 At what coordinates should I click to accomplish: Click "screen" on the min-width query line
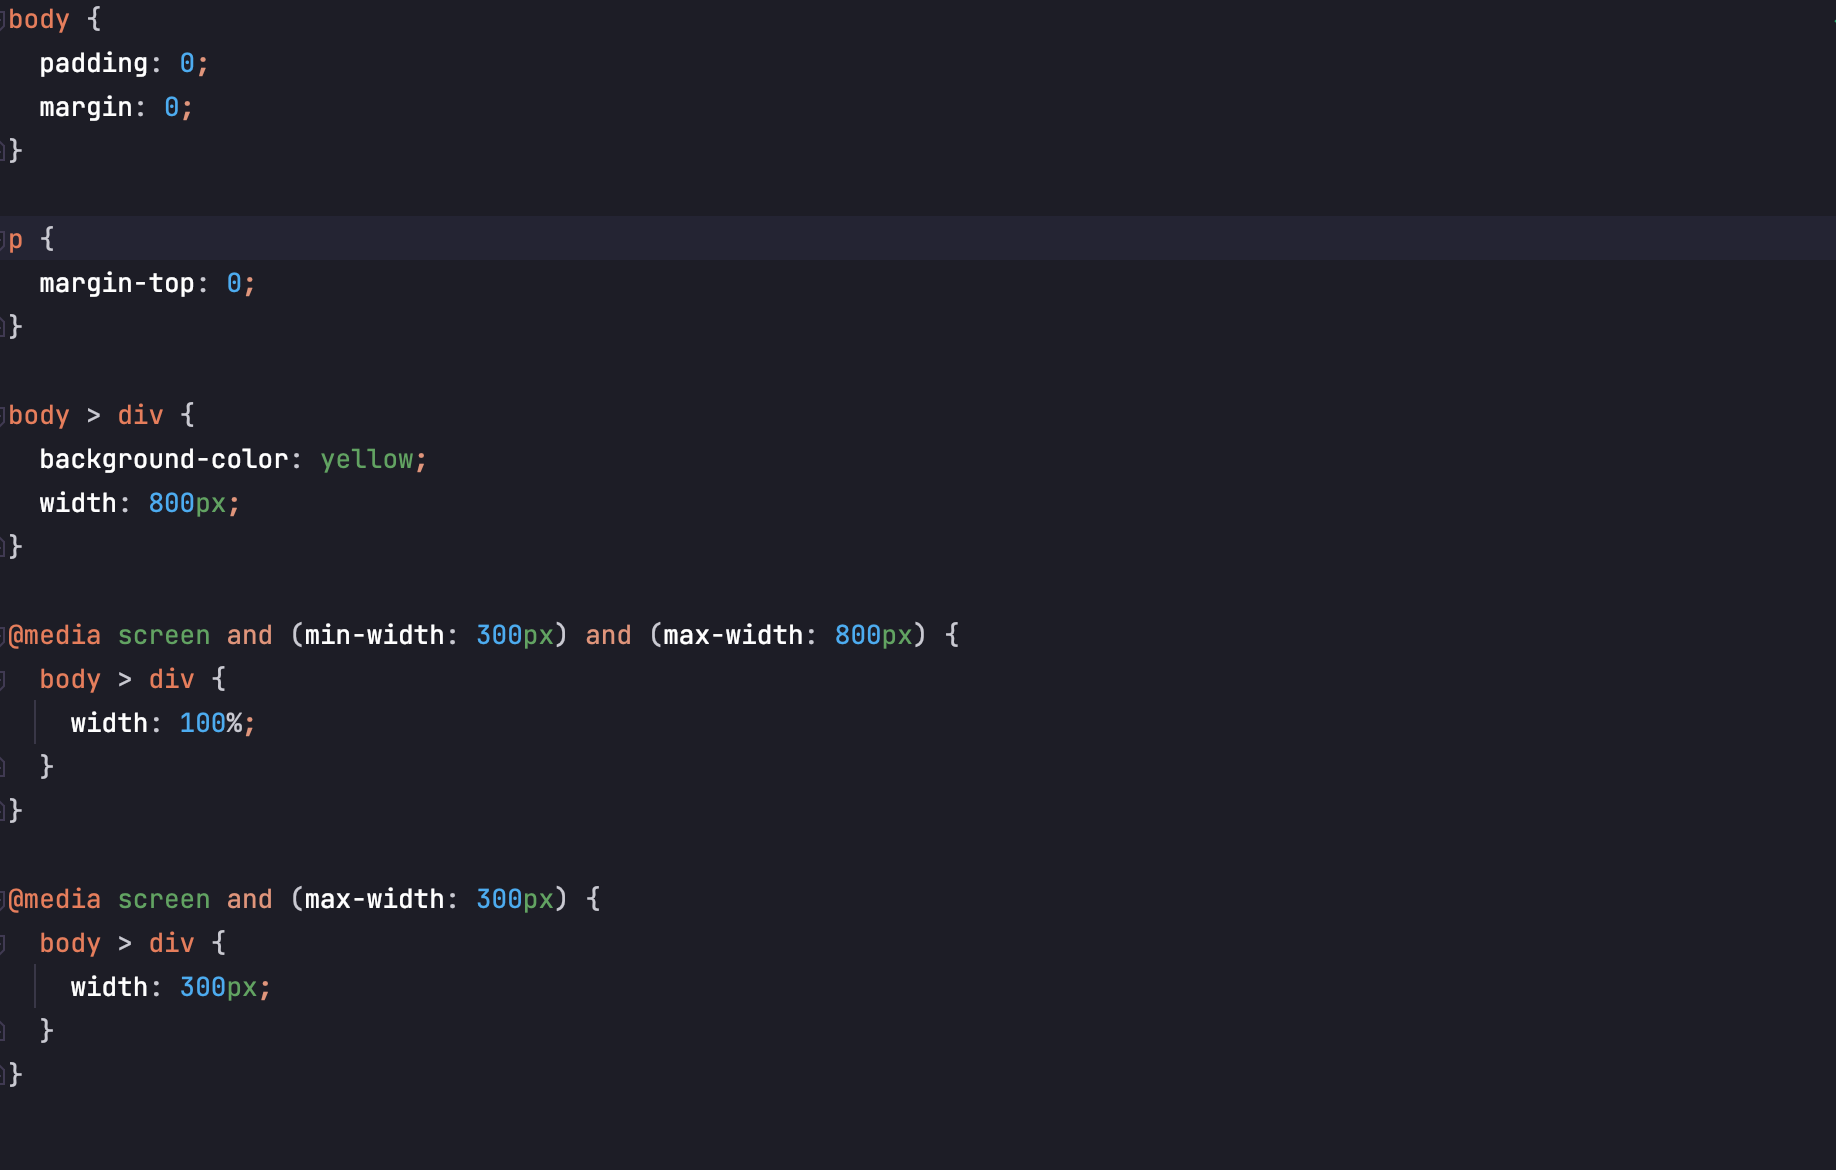point(164,636)
